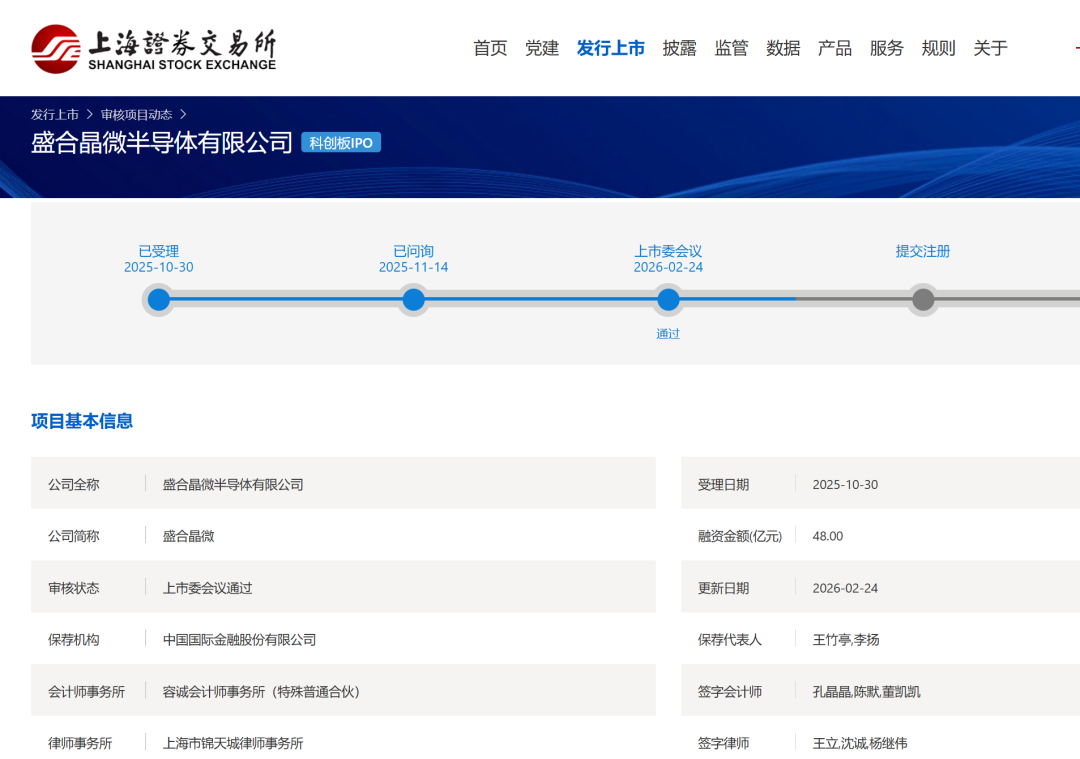1080x759 pixels.
Task: Click the 提交注册 stage label
Action: [923, 252]
